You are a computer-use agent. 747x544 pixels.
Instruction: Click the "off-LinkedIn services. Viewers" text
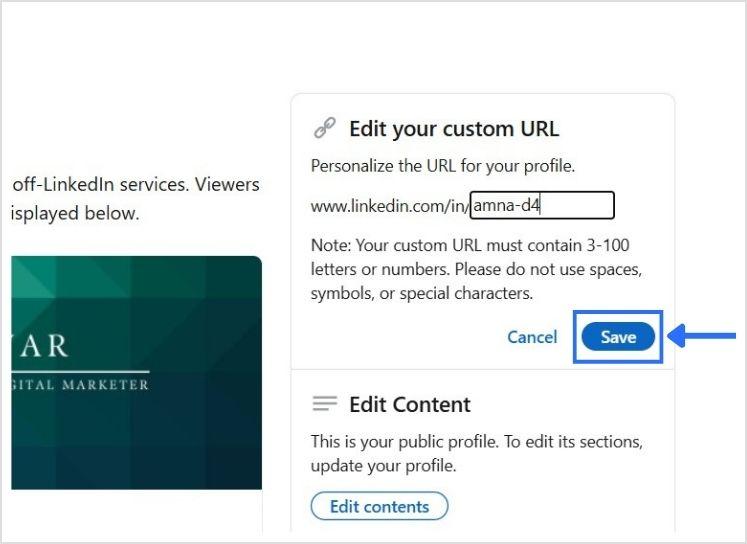click(x=135, y=184)
